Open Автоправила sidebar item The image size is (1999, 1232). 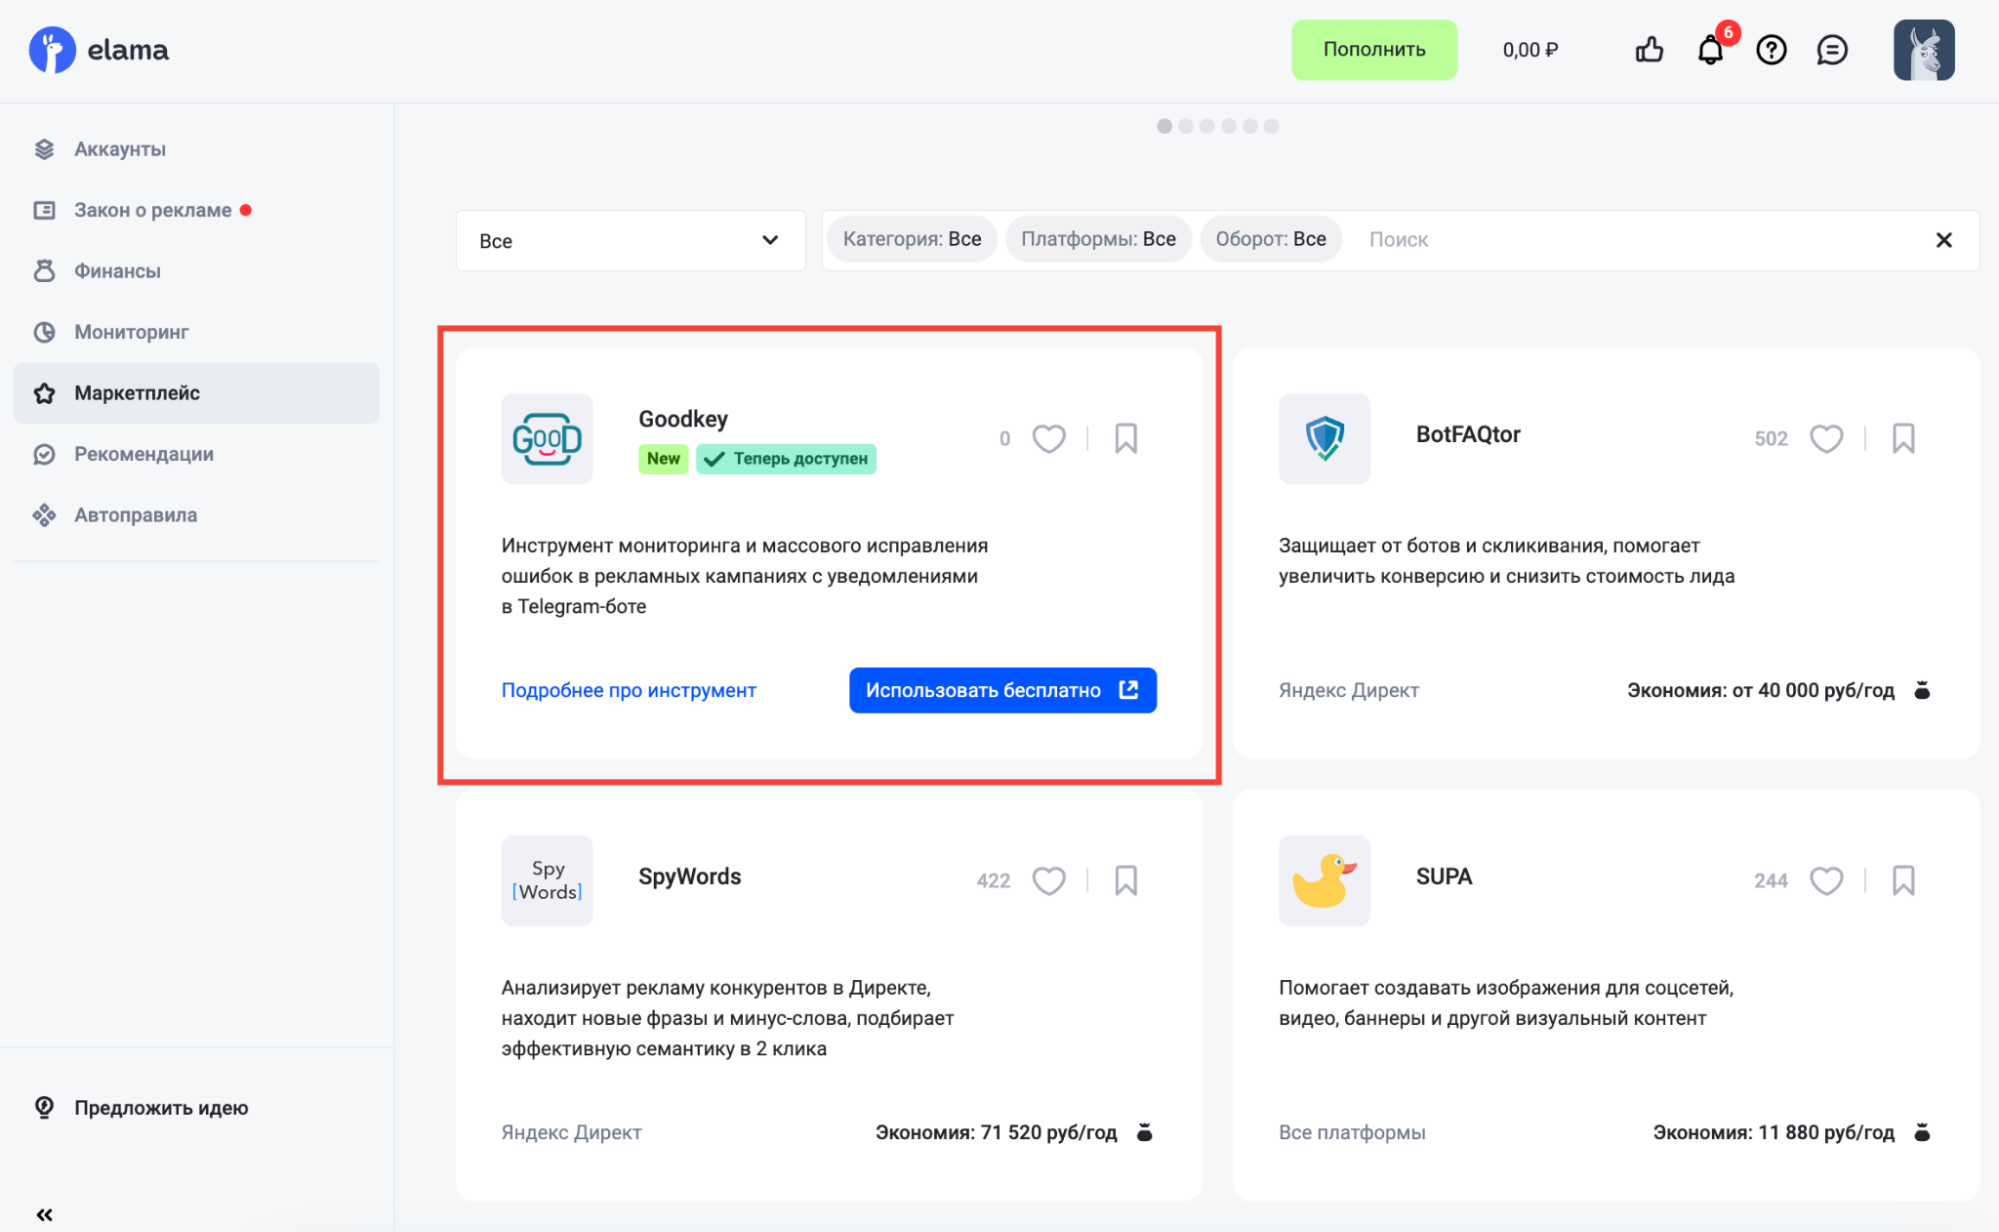pyautogui.click(x=135, y=515)
